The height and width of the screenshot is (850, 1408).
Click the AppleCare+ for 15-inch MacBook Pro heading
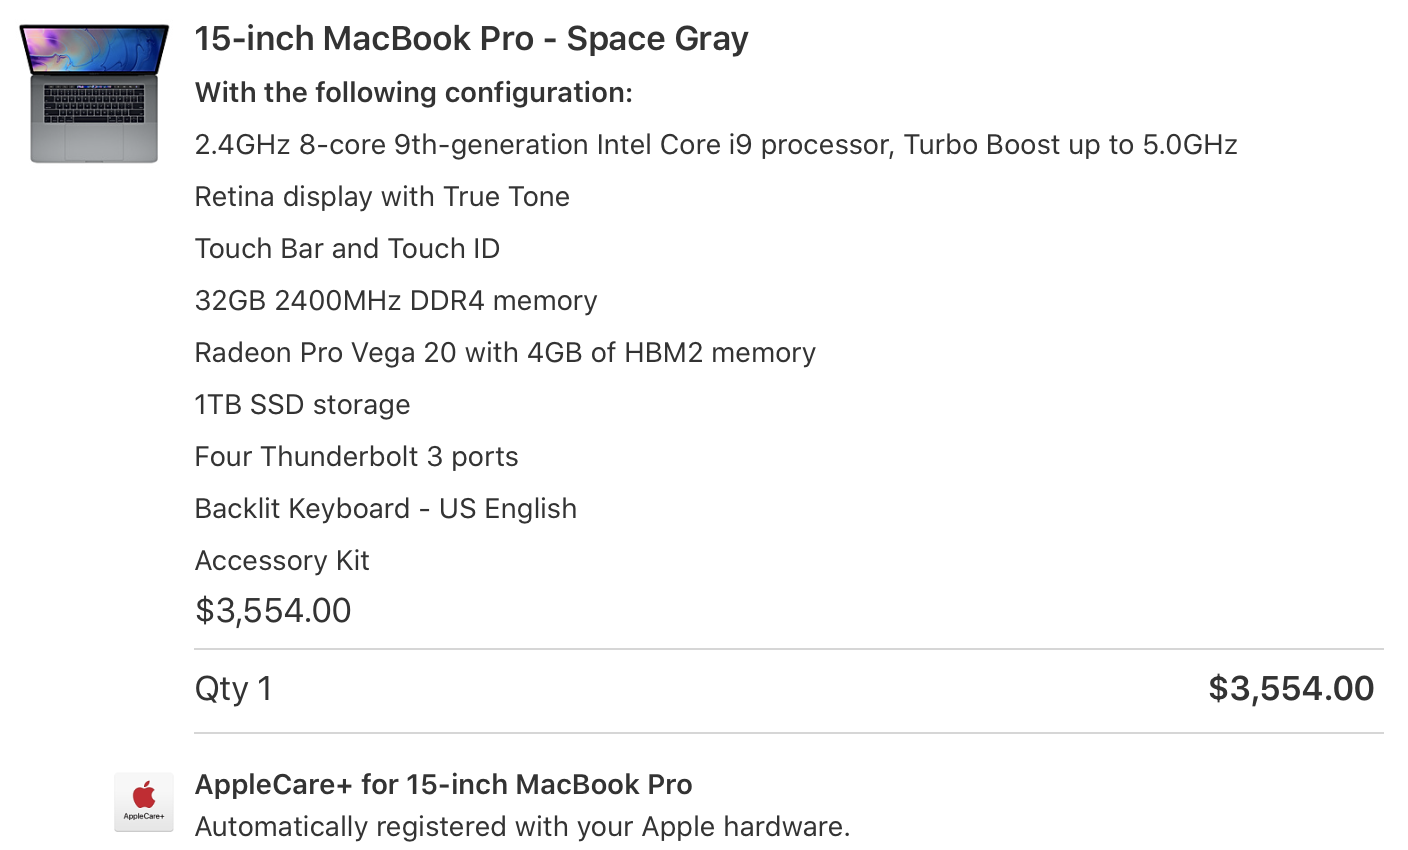point(443,784)
